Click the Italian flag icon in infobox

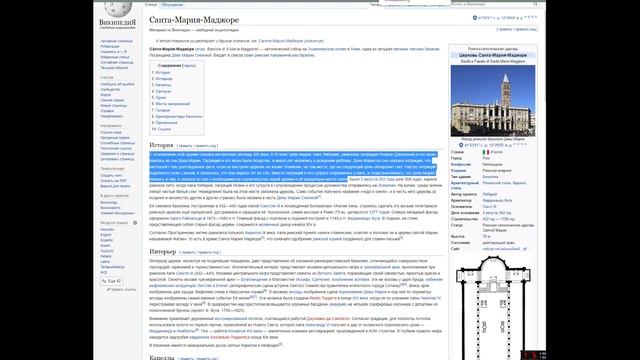coord(486,152)
